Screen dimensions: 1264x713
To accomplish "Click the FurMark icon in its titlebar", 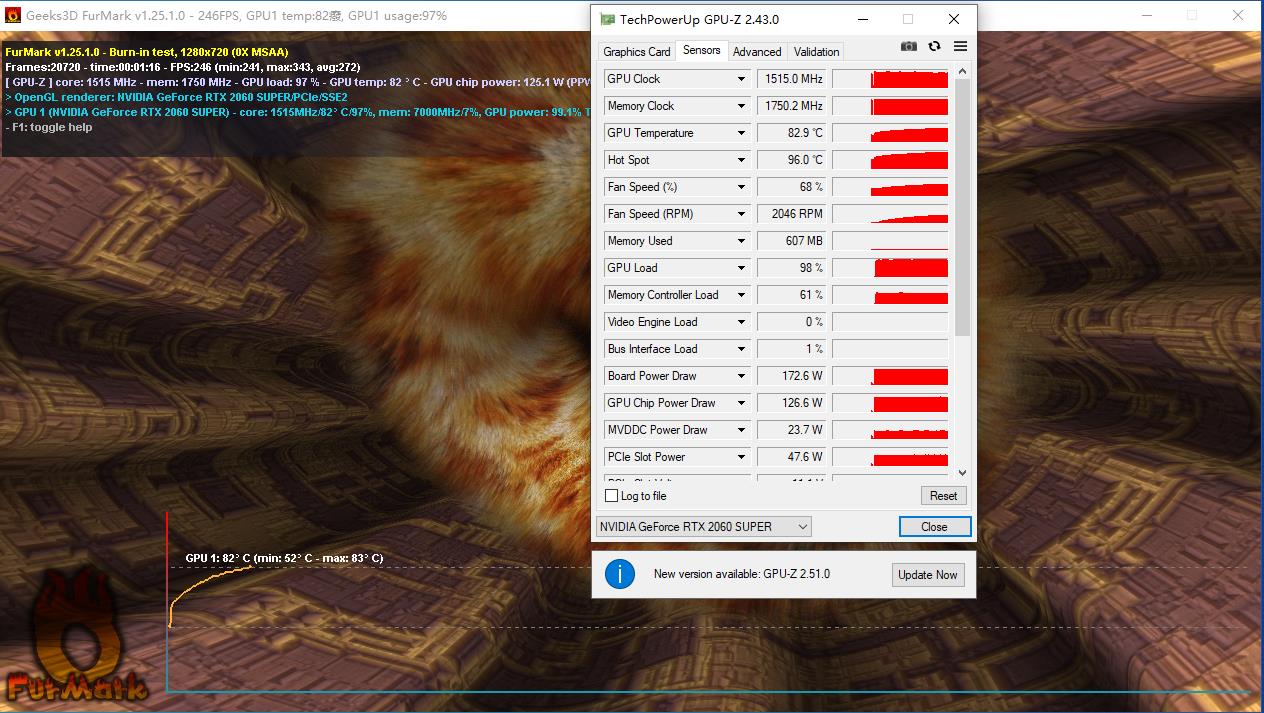I will coord(12,14).
